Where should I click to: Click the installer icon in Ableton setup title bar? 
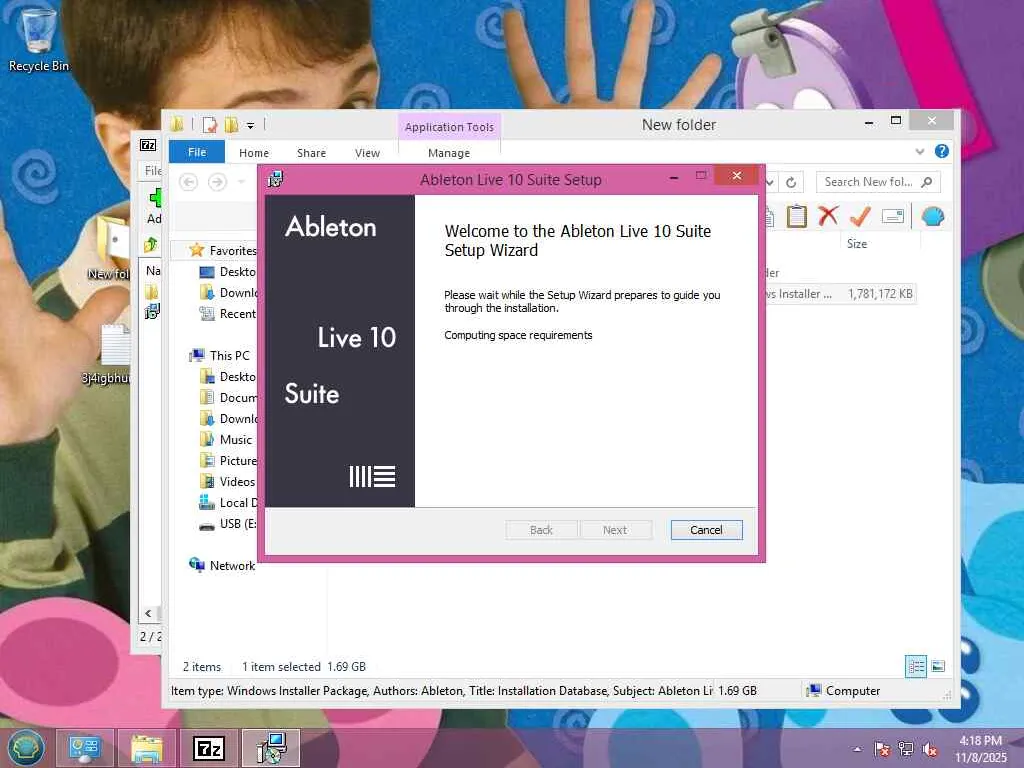[276, 178]
